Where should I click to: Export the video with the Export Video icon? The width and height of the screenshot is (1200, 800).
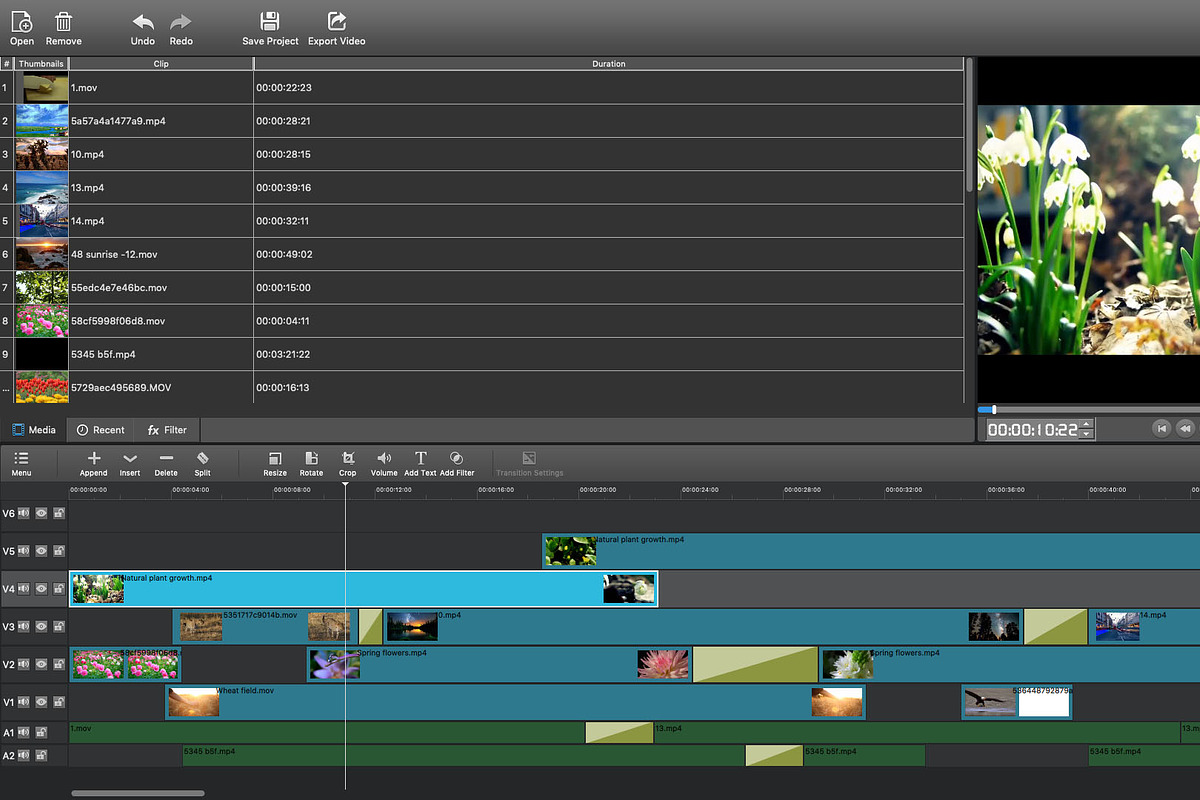(337, 21)
